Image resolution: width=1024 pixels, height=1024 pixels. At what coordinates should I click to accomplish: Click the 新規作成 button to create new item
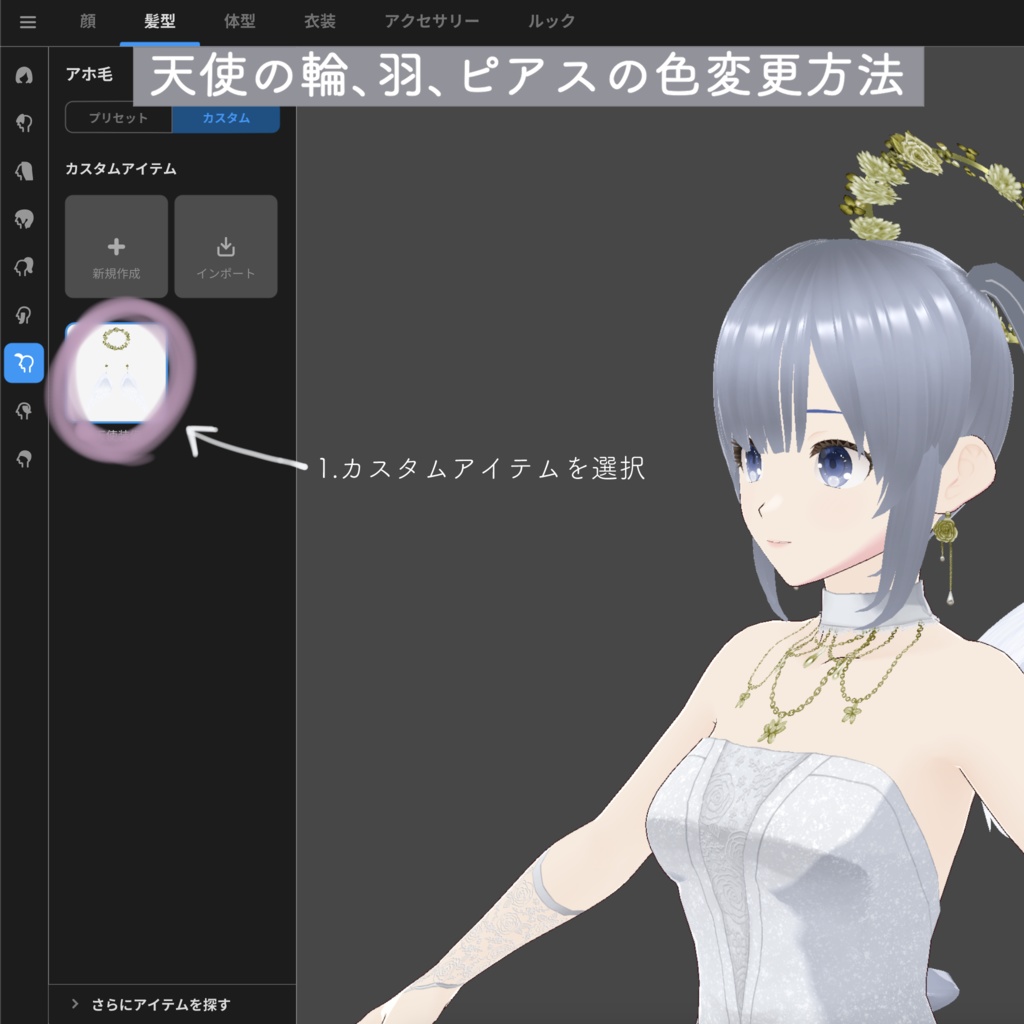coord(116,246)
